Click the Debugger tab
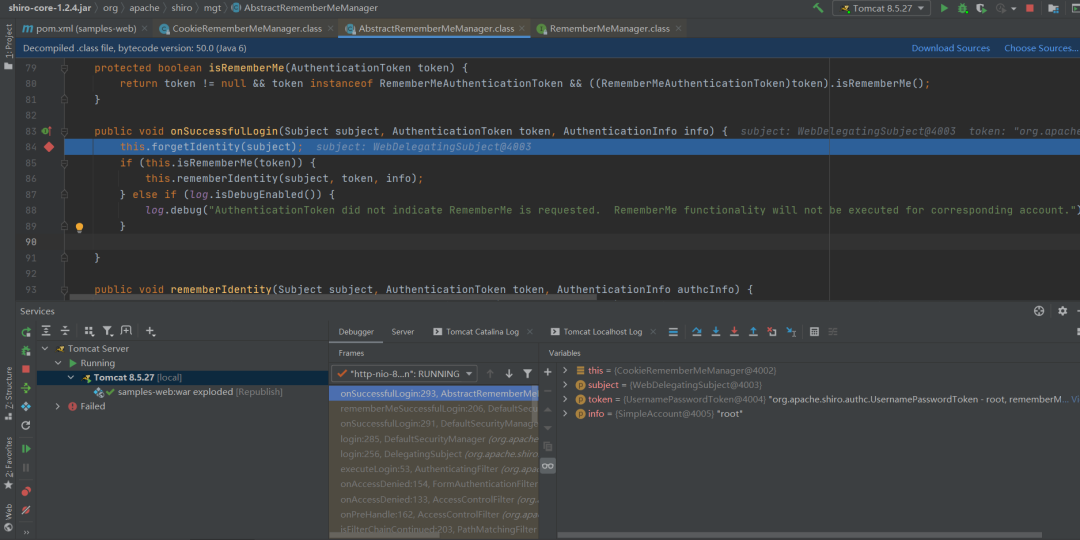Viewport: 1080px width, 540px height. (356, 332)
